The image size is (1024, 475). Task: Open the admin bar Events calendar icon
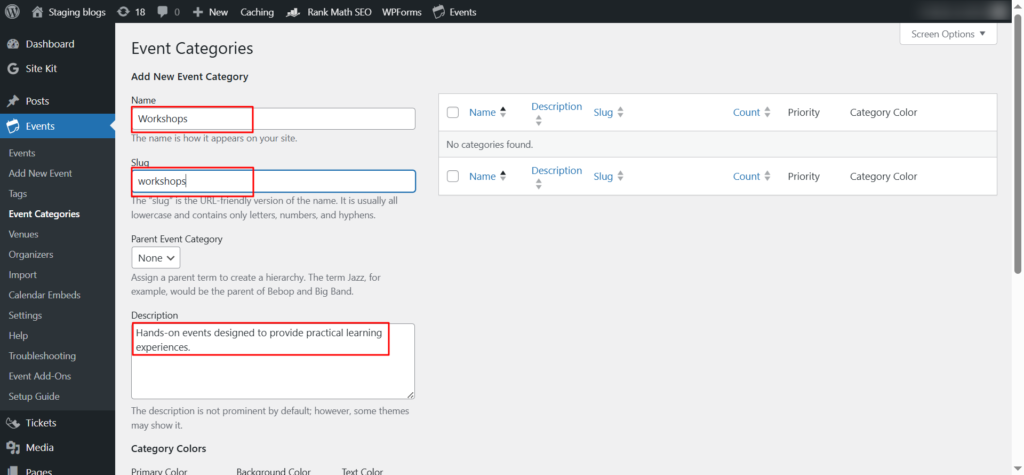click(439, 12)
